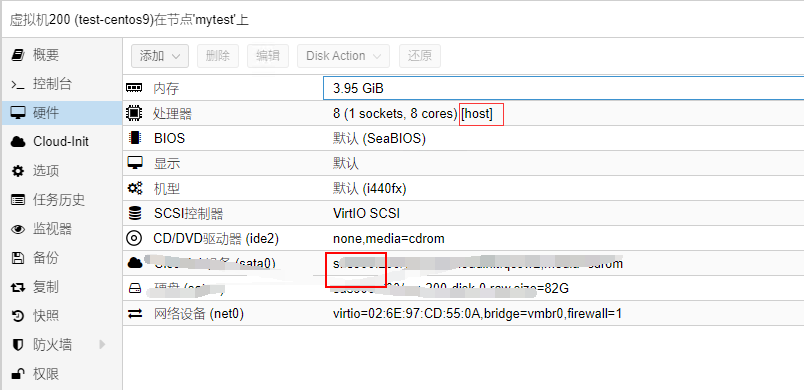
Task: Select the 硬件 hardware section
Action: 62,113
